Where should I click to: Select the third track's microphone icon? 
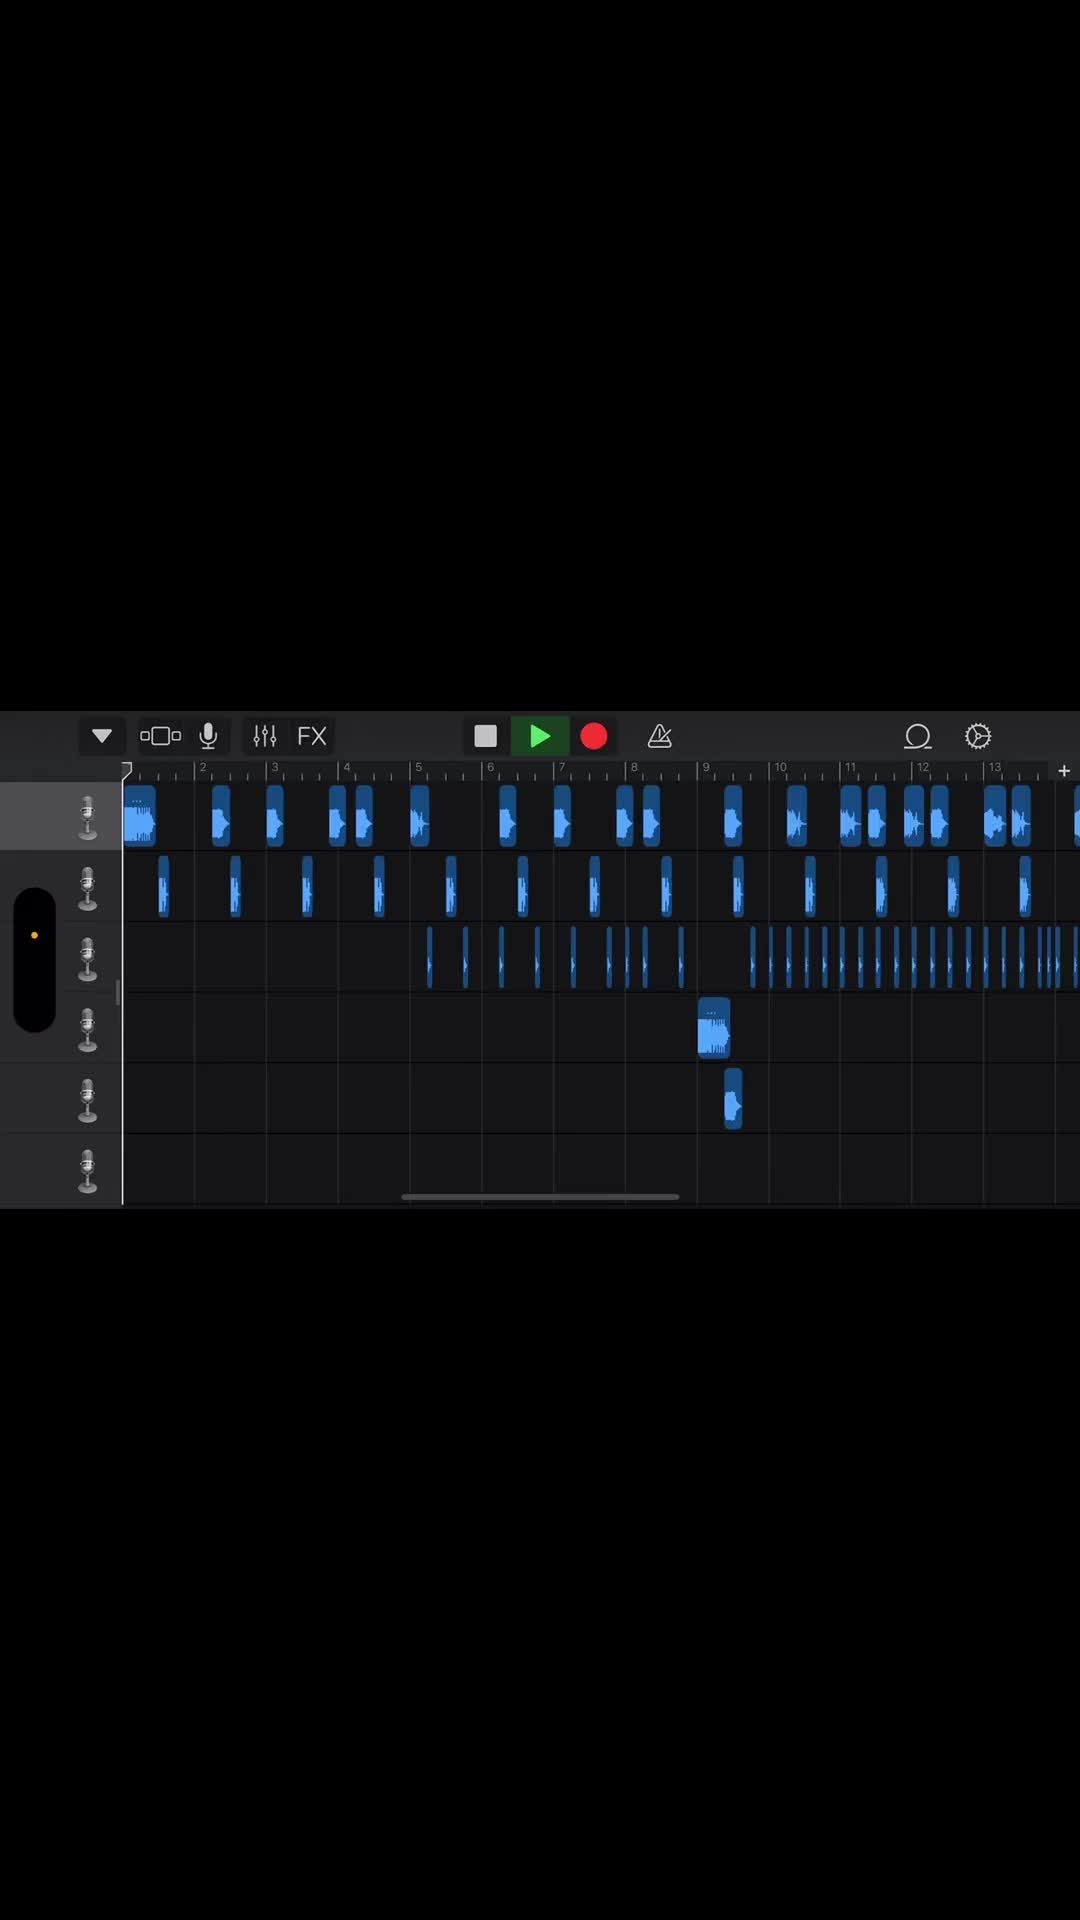[88, 959]
